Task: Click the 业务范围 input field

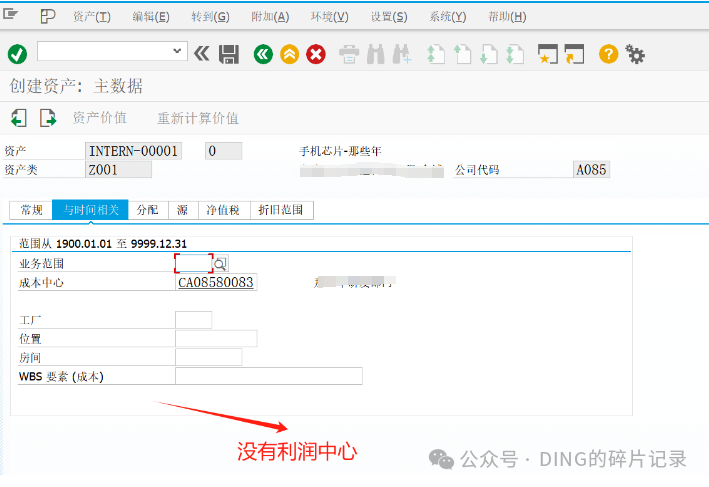Action: [194, 263]
